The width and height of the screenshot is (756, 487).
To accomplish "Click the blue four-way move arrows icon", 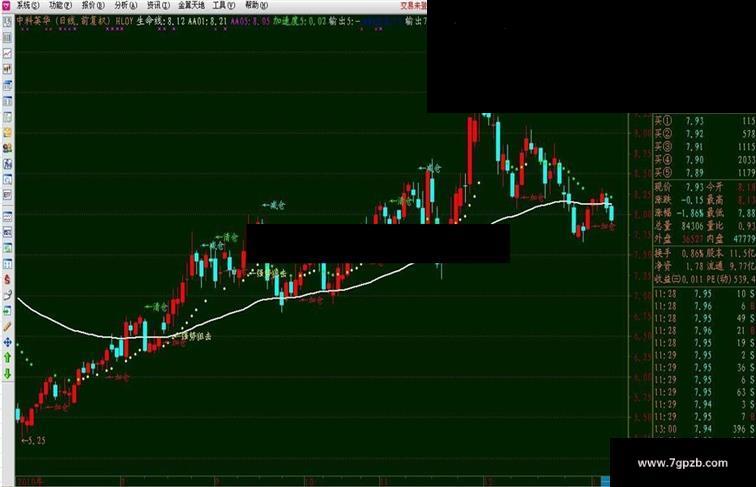I will (x=7, y=342).
